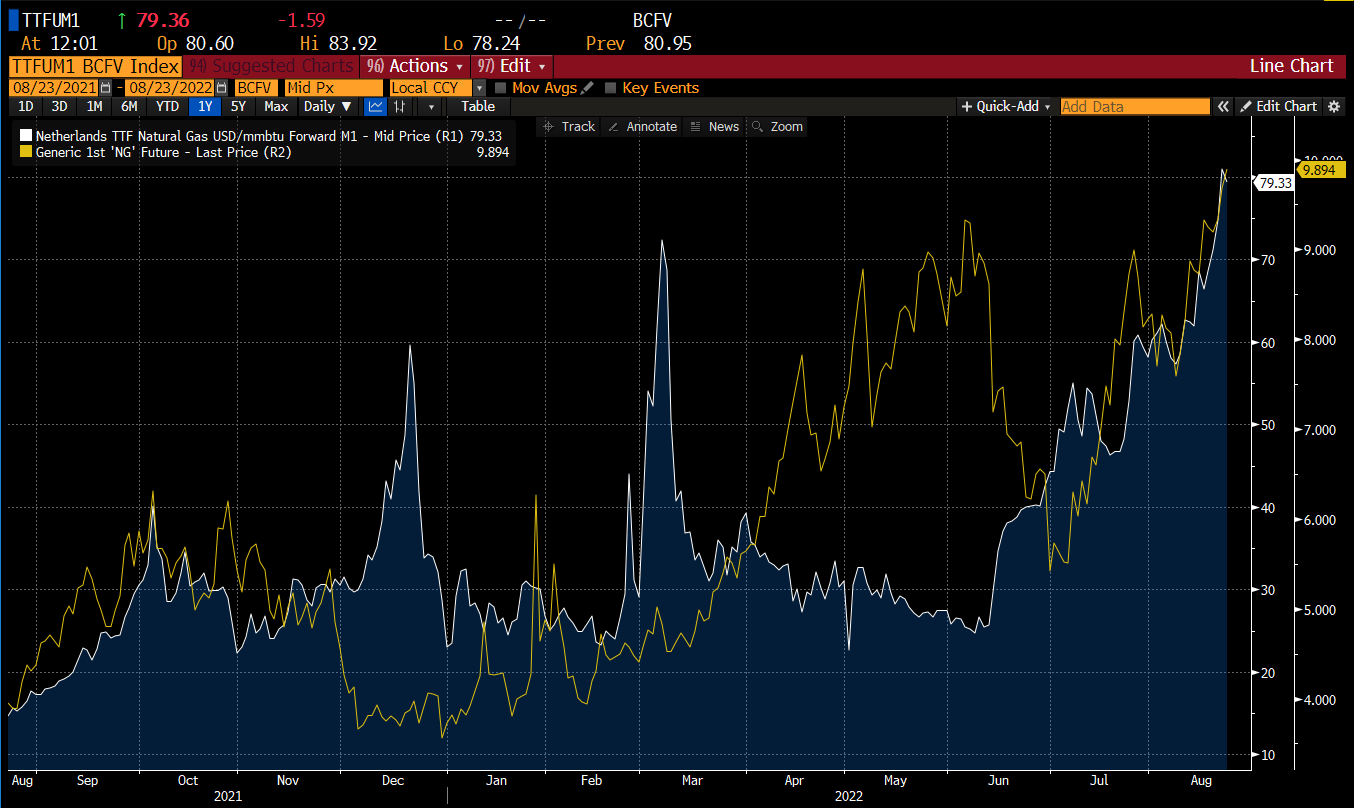1354x808 pixels.
Task: Open the end date calendar picker
Action: [221, 88]
